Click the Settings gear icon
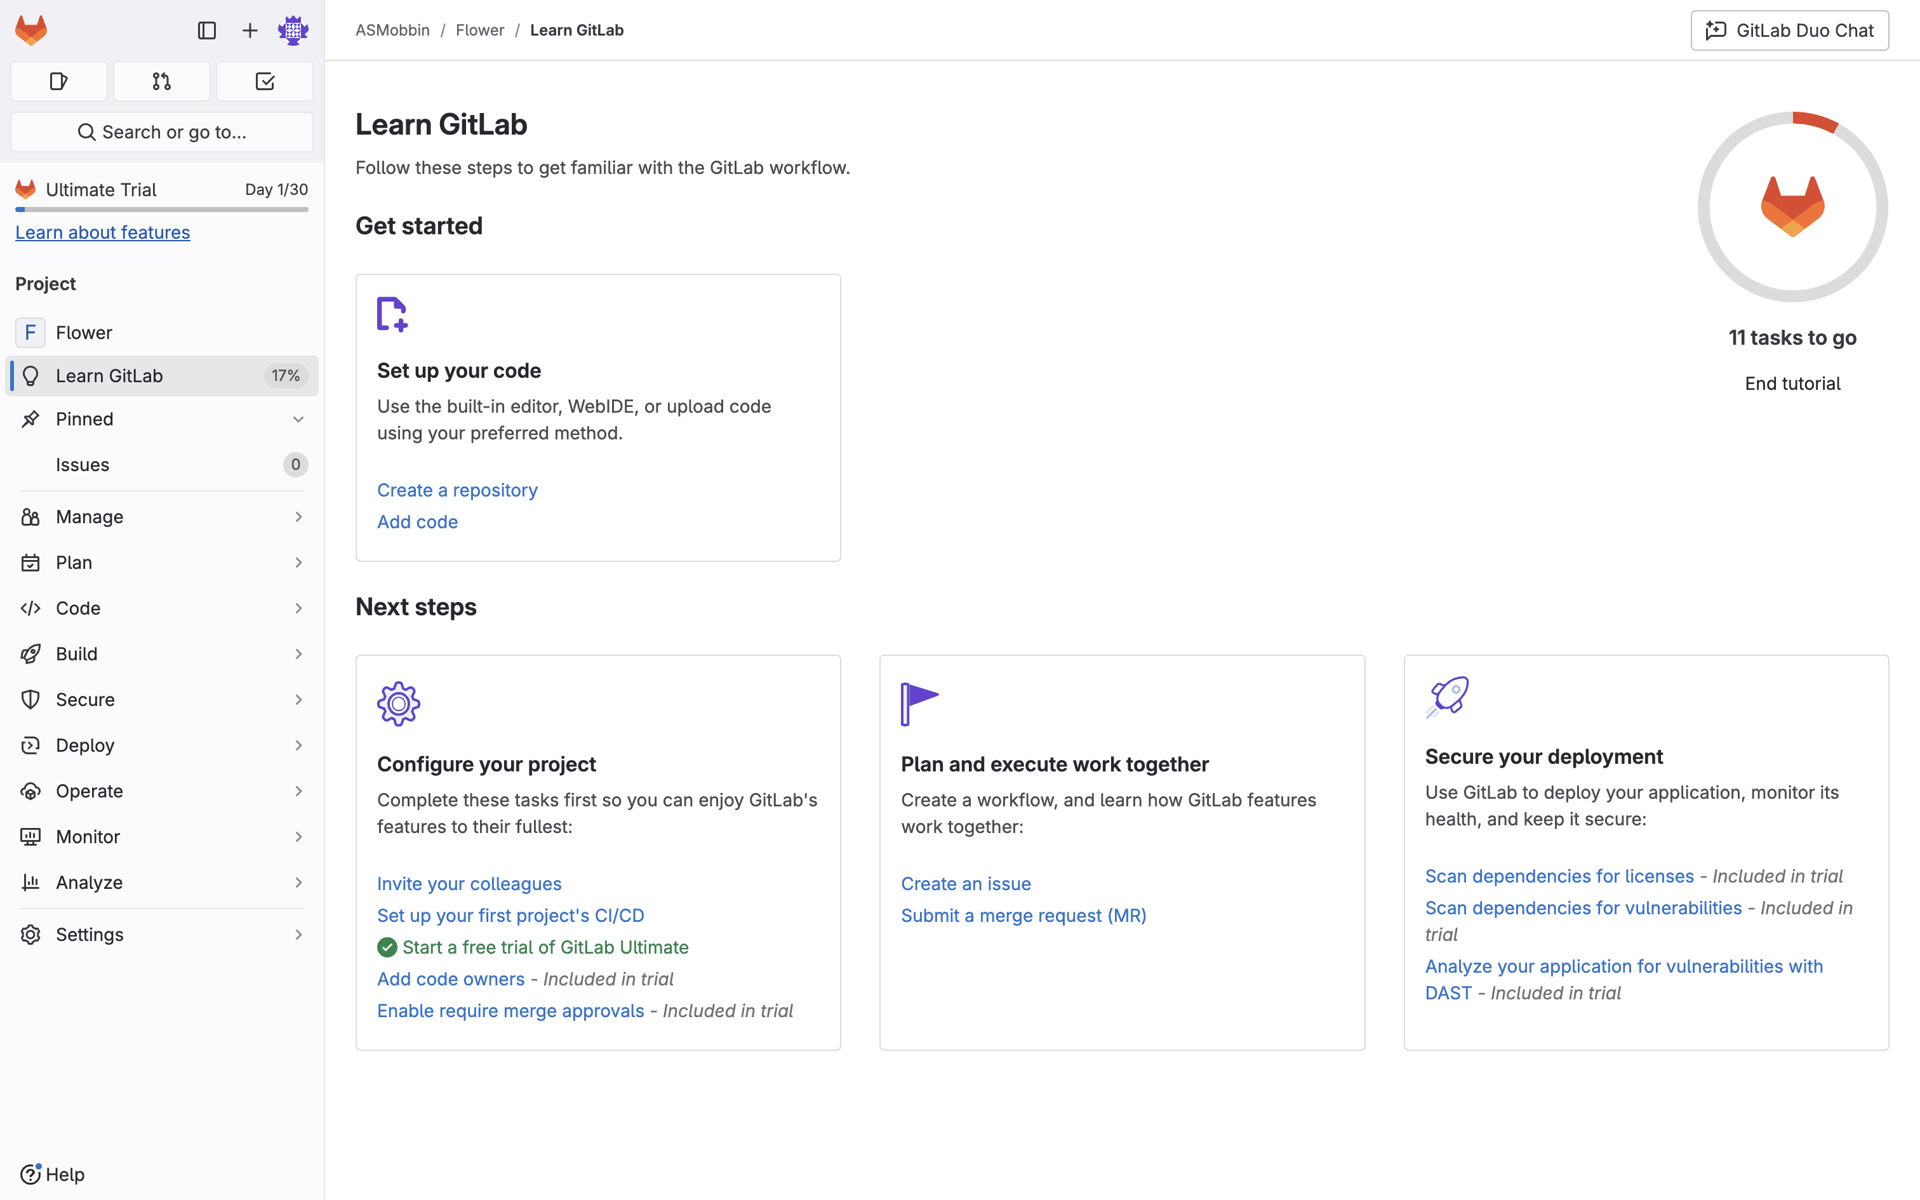 click(30, 934)
